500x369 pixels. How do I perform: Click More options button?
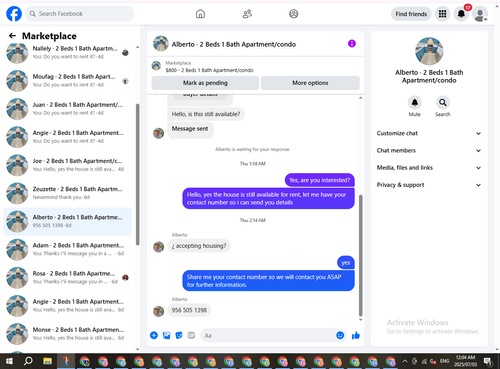pos(310,83)
